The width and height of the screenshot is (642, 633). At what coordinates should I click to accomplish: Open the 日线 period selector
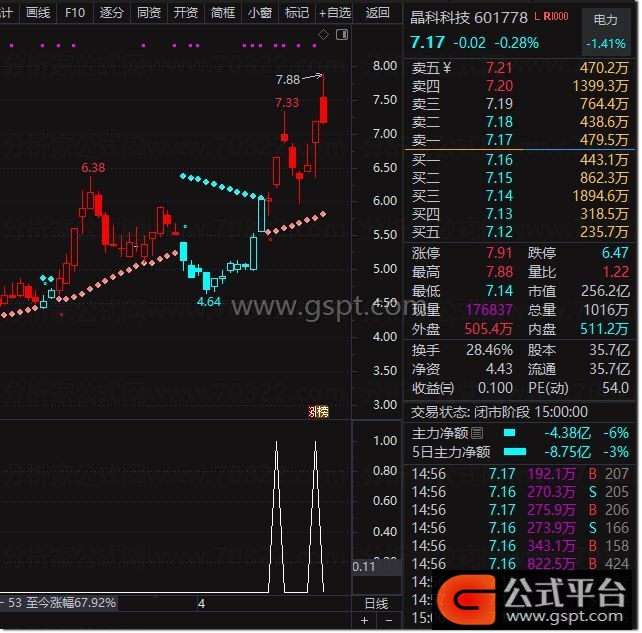click(x=376, y=604)
